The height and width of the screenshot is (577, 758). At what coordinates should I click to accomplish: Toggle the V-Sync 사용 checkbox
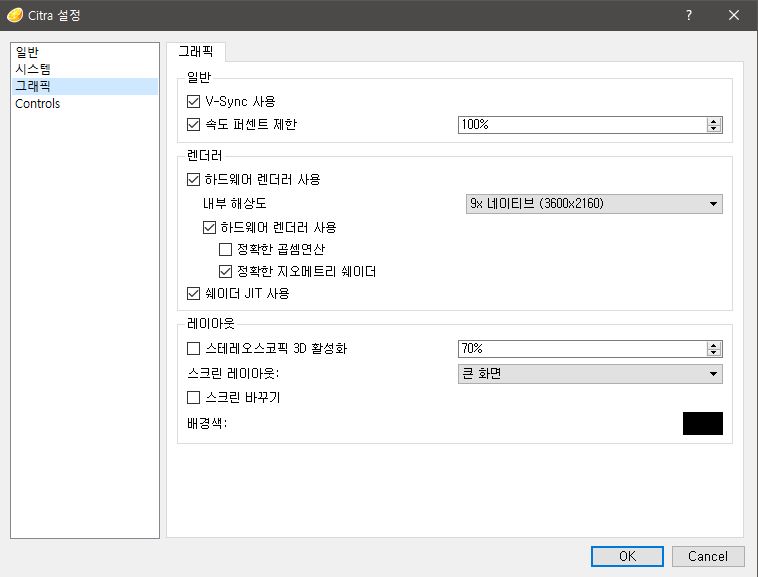194,101
